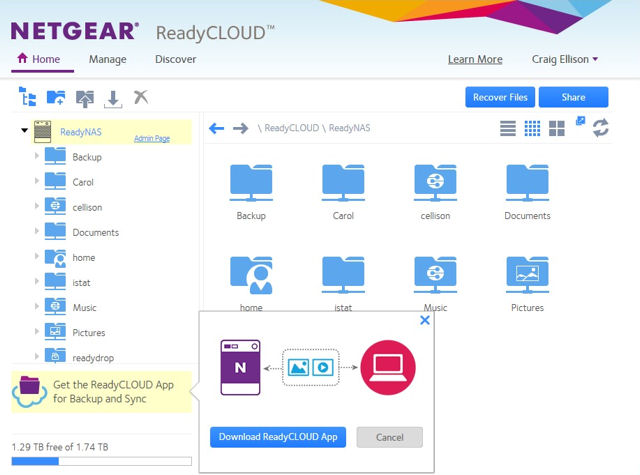Switch to large tiles view

(557, 129)
